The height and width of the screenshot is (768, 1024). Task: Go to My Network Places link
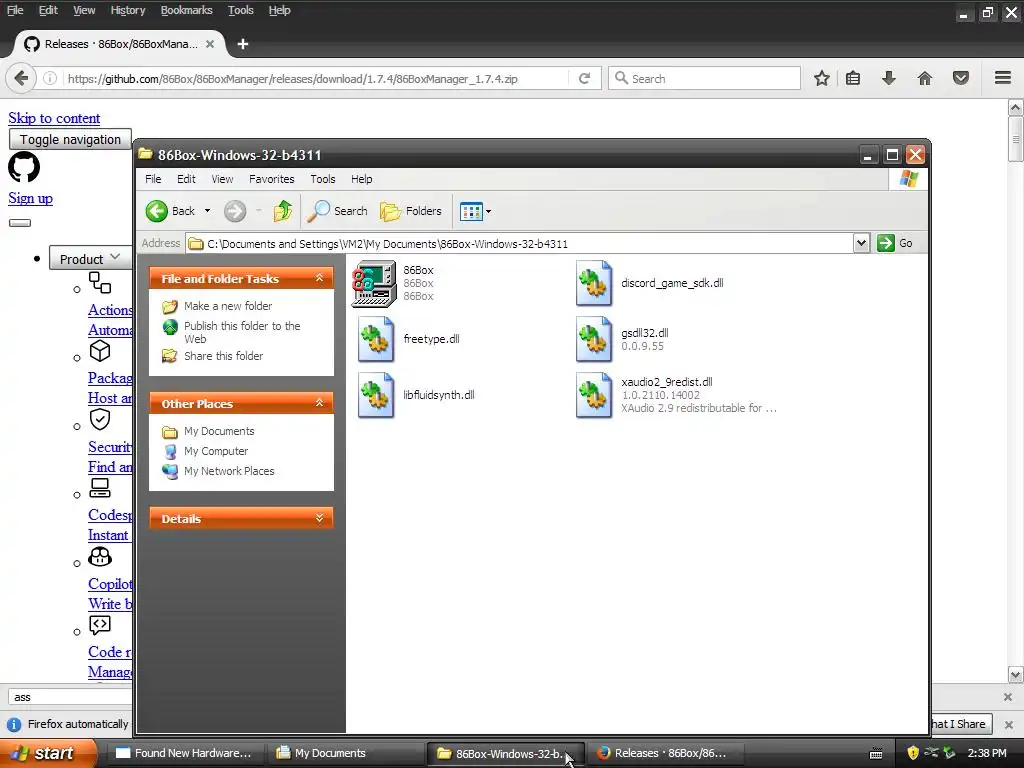(229, 471)
